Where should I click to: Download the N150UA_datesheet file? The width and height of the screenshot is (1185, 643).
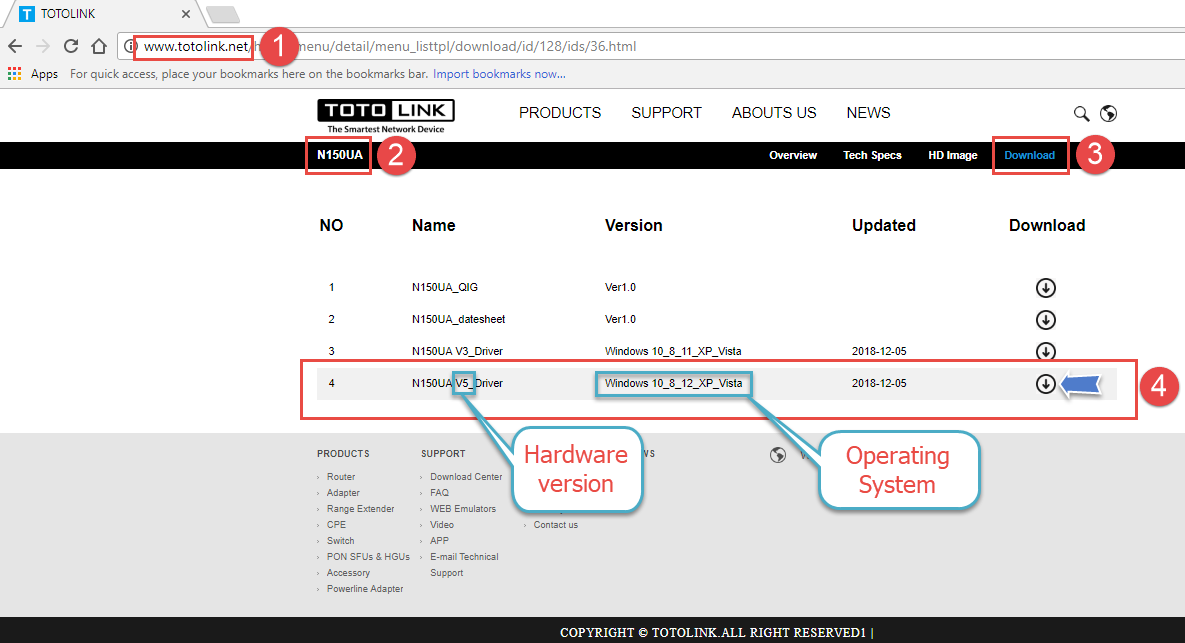(x=1045, y=320)
